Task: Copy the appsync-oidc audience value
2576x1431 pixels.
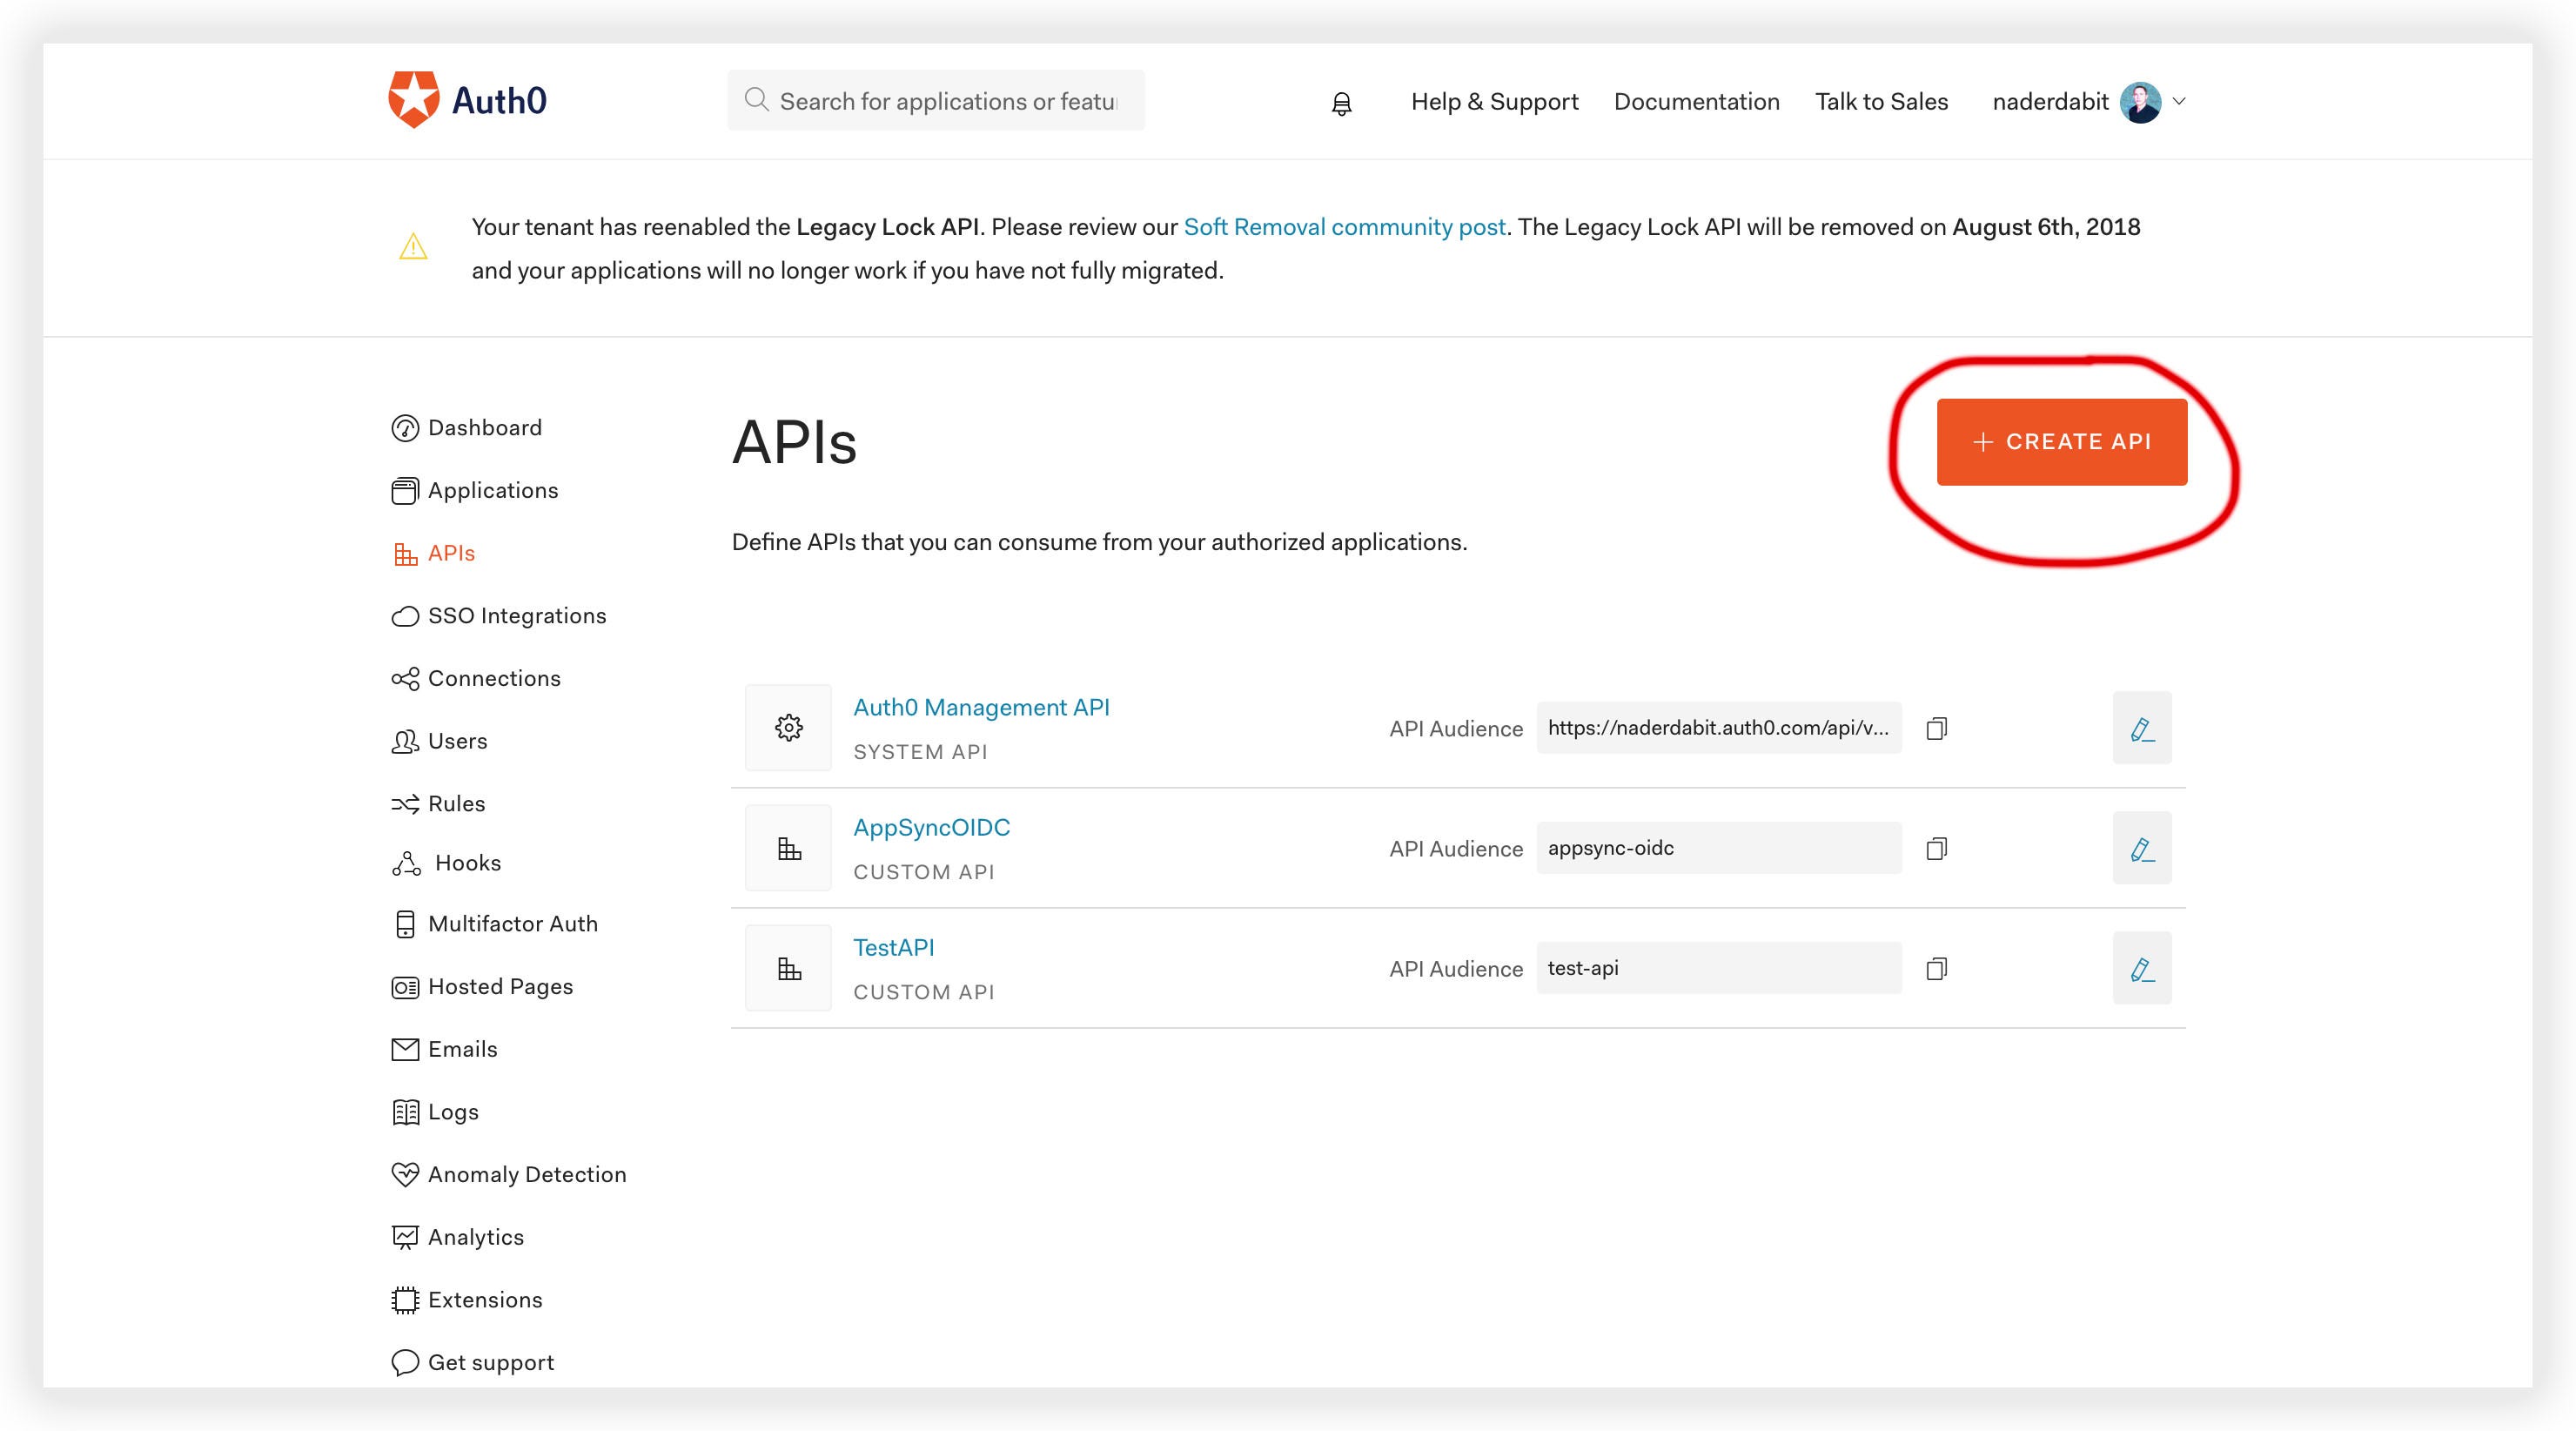Action: 1936,848
